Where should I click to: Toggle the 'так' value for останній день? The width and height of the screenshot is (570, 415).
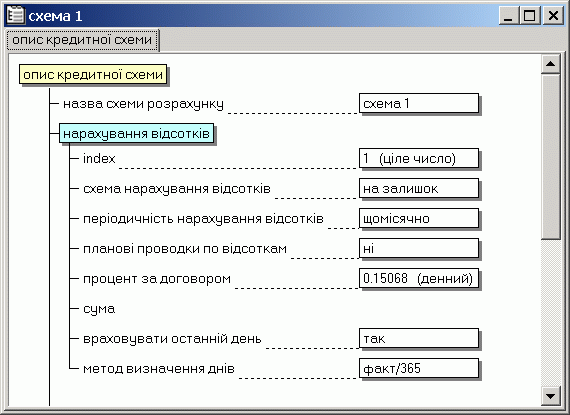tap(419, 339)
